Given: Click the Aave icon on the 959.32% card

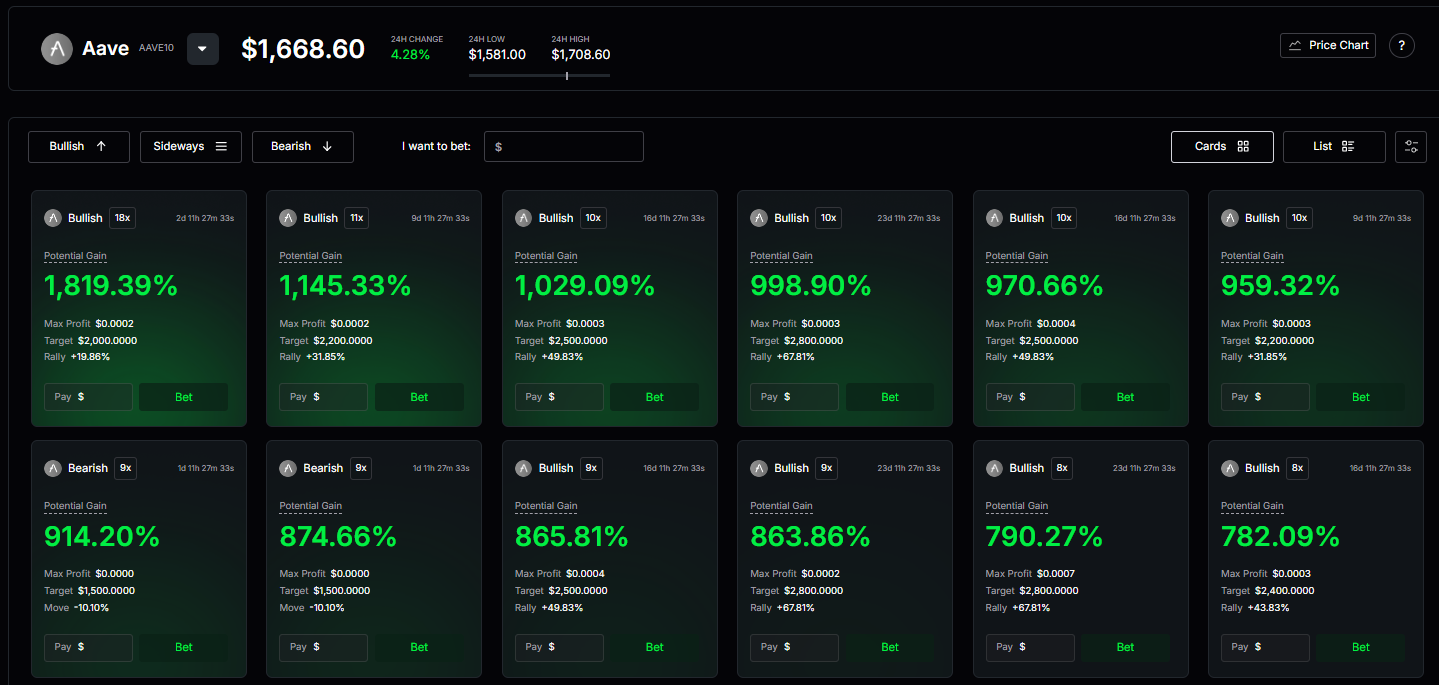Looking at the screenshot, I should (x=1230, y=218).
